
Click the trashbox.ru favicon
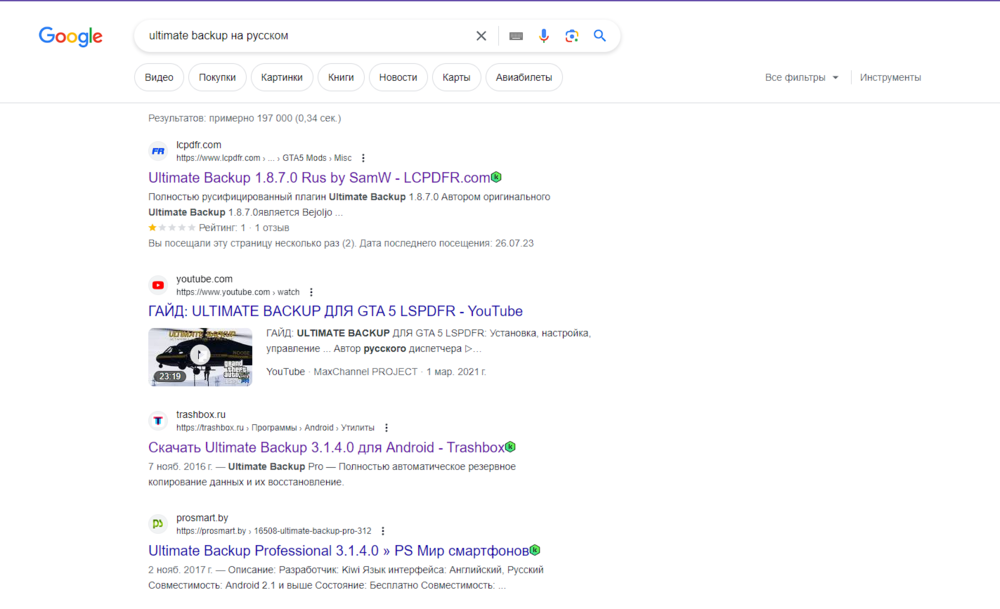[157, 420]
